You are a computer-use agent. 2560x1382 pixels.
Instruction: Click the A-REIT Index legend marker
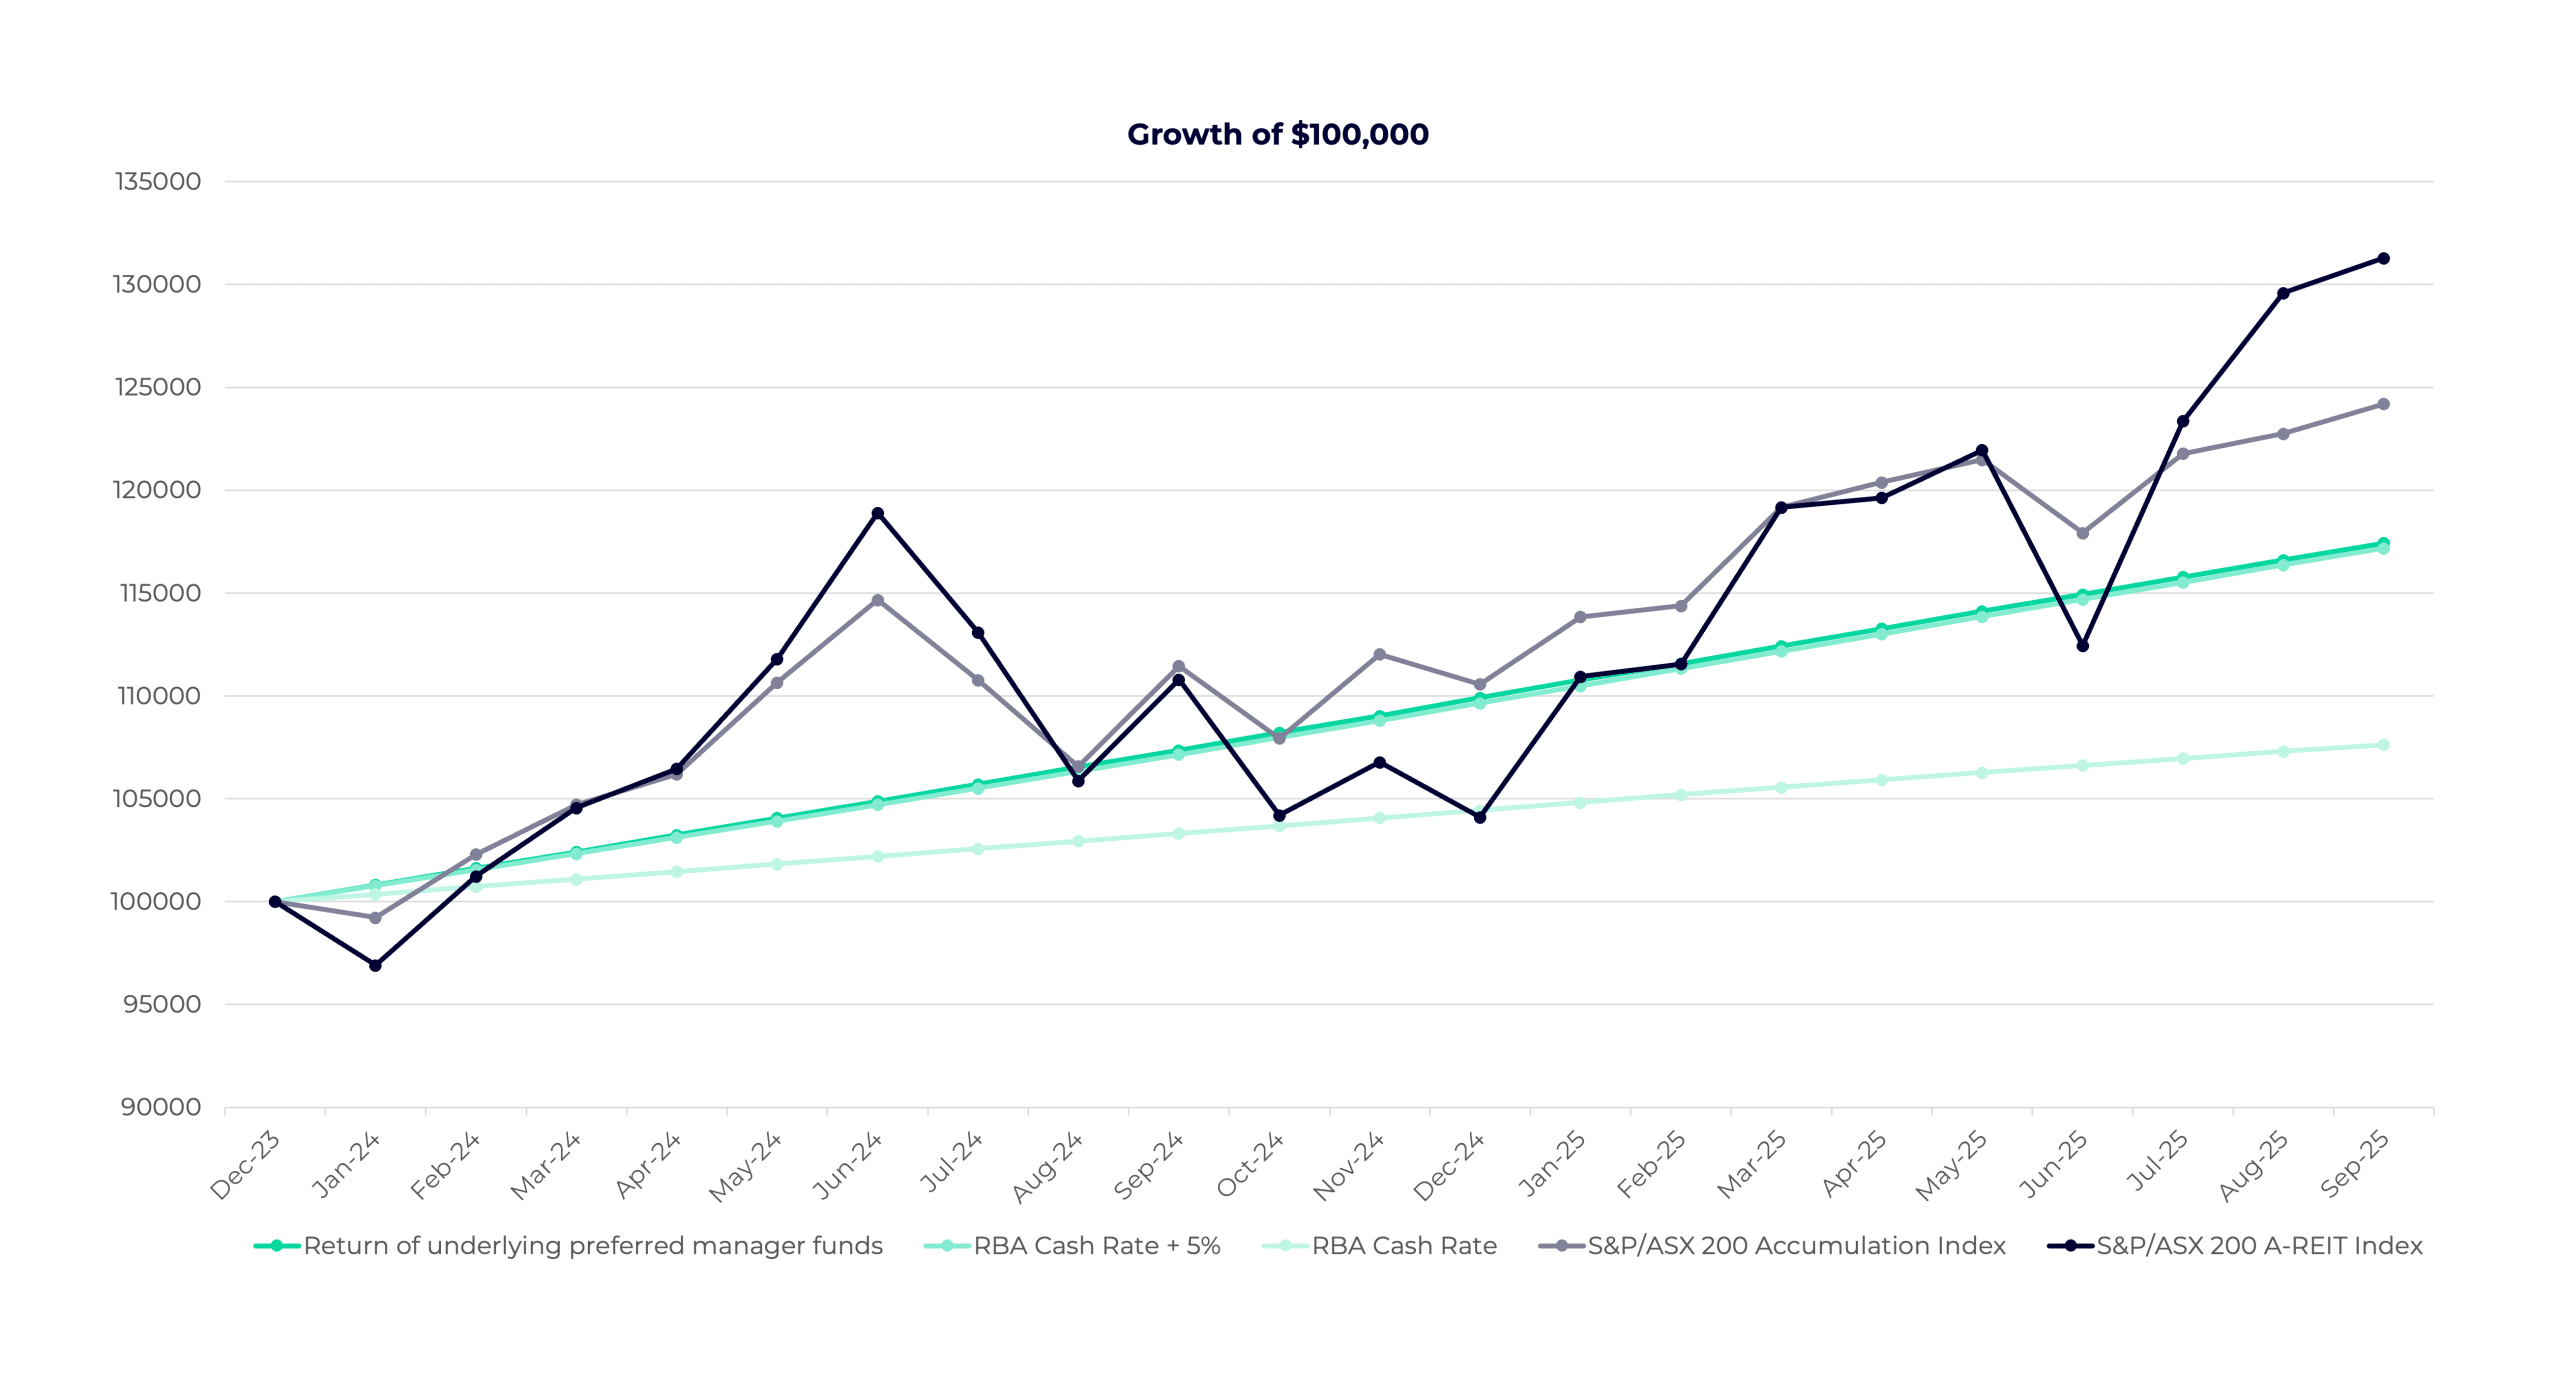coord(2070,1246)
